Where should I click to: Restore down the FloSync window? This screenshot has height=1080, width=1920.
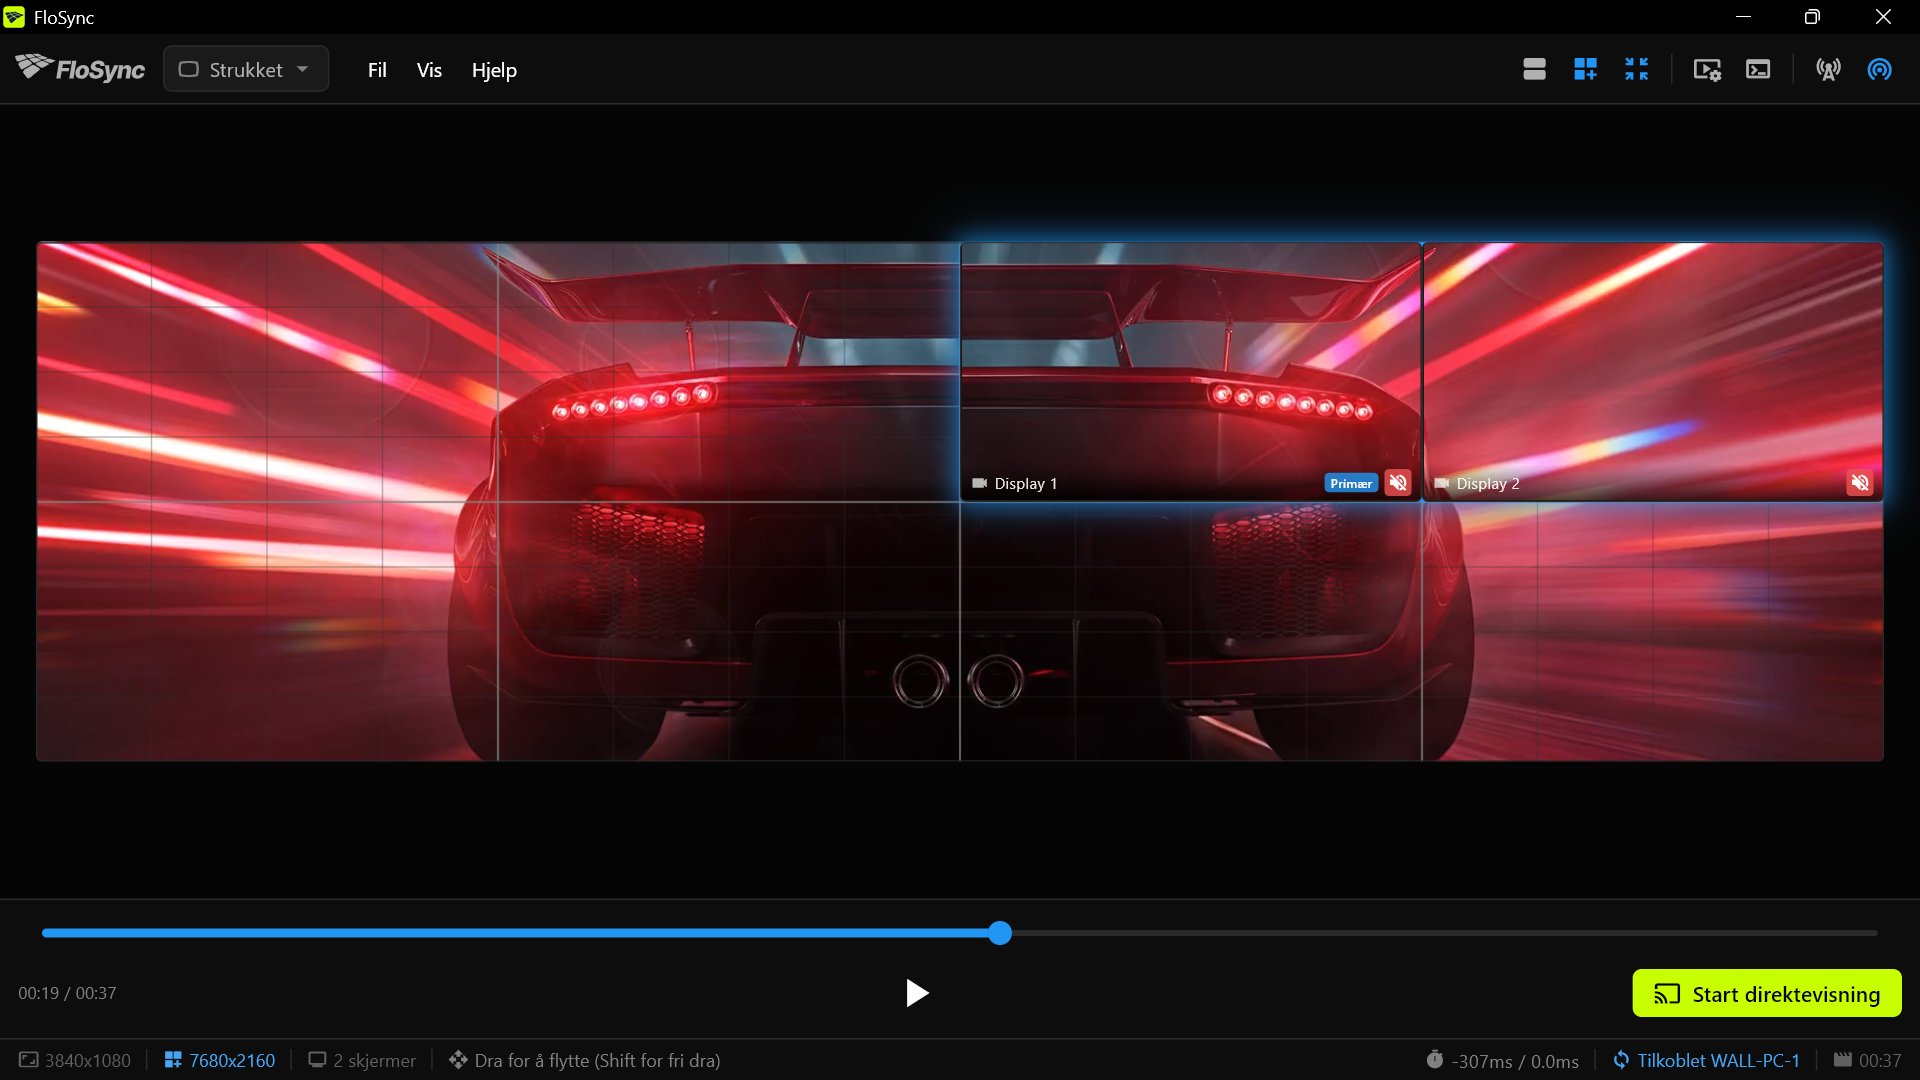1812,17
